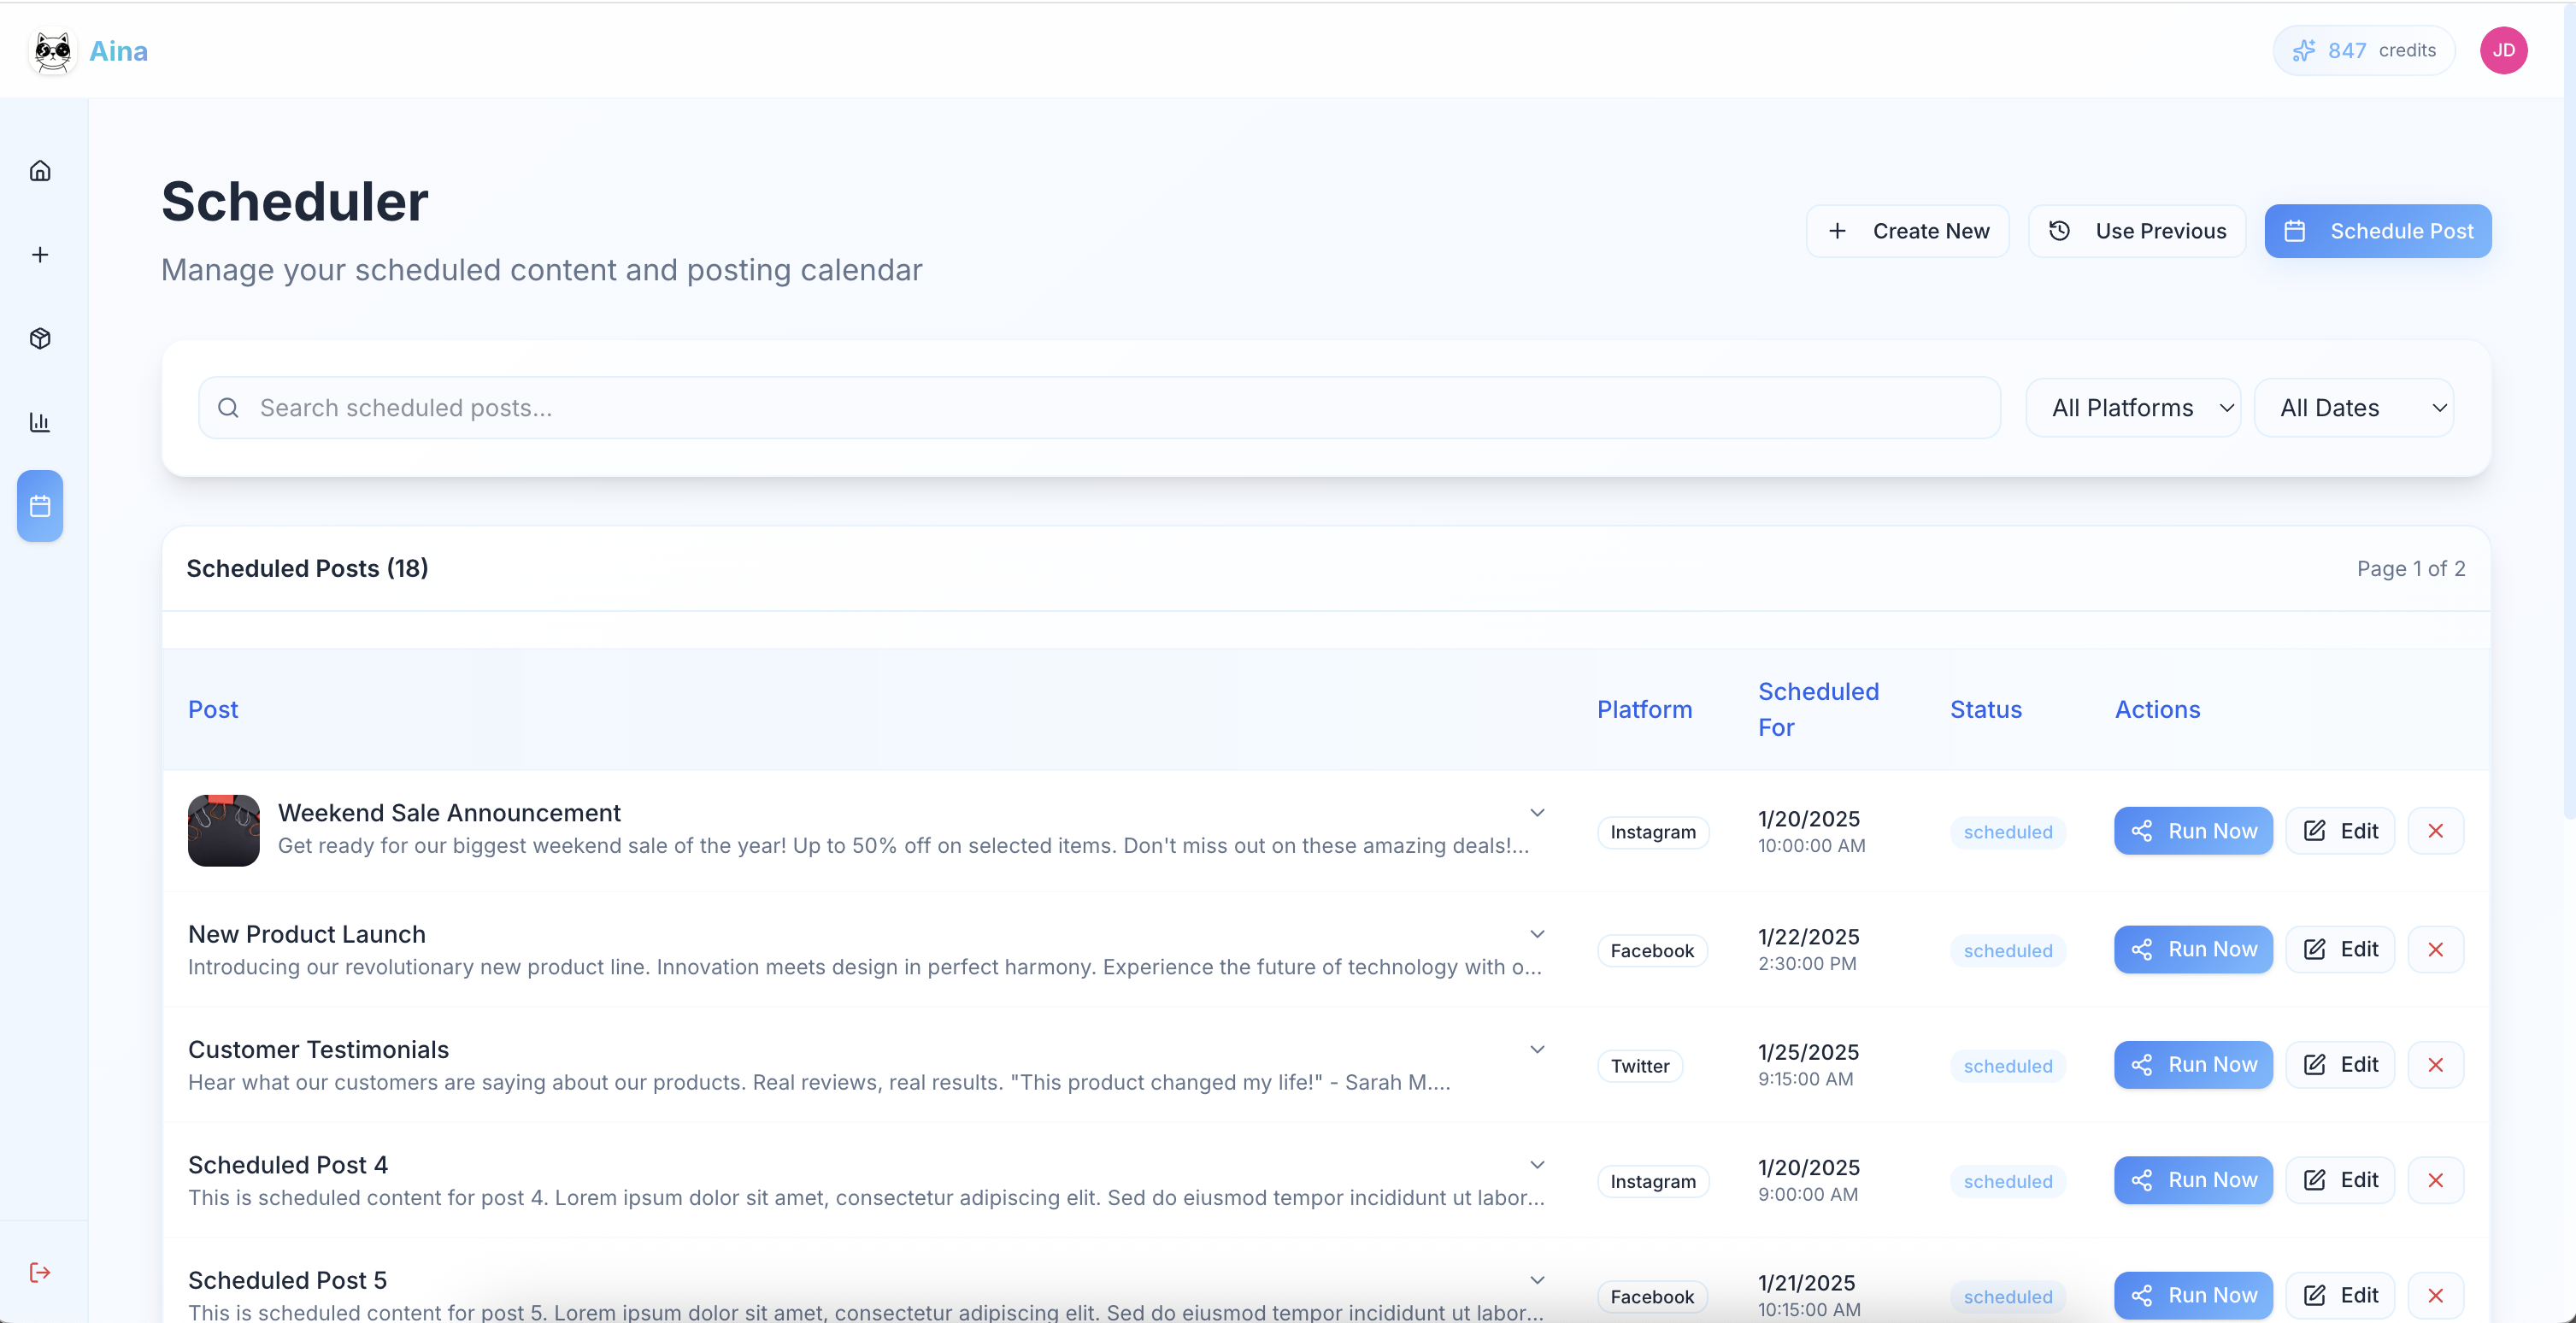Delete Weekend Sale Announcement with red X
The image size is (2576, 1323).
pos(2435,831)
